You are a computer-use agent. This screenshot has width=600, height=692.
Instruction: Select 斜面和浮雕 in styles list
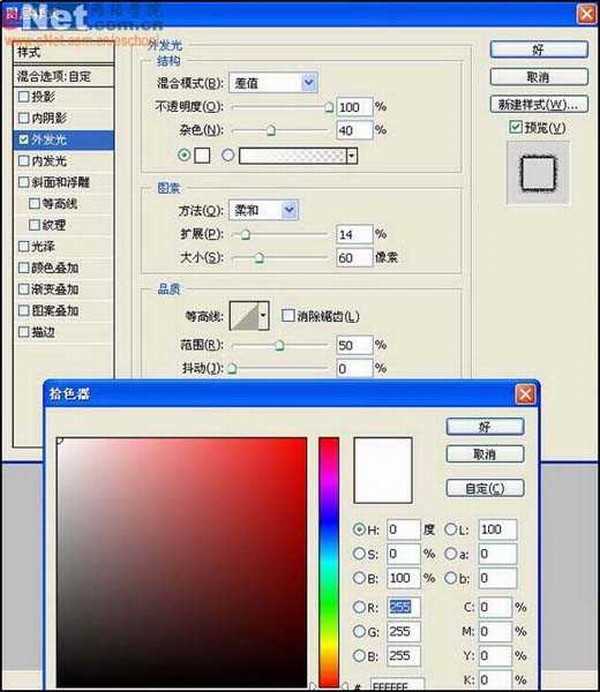pos(24,183)
